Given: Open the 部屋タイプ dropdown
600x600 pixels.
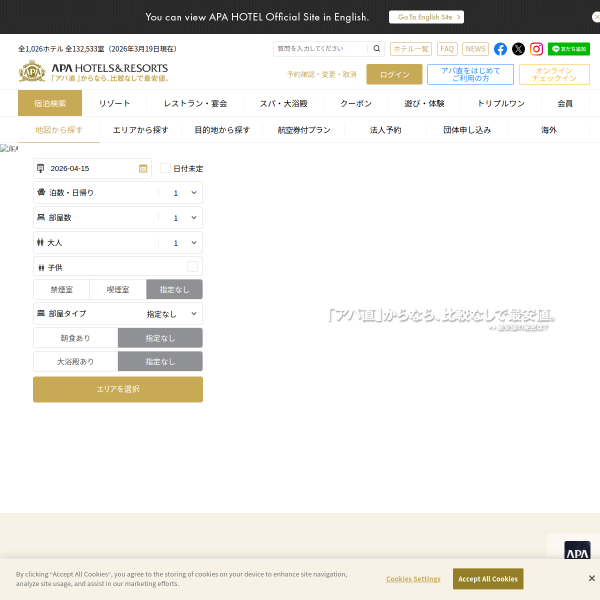Looking at the screenshot, I should [118, 313].
